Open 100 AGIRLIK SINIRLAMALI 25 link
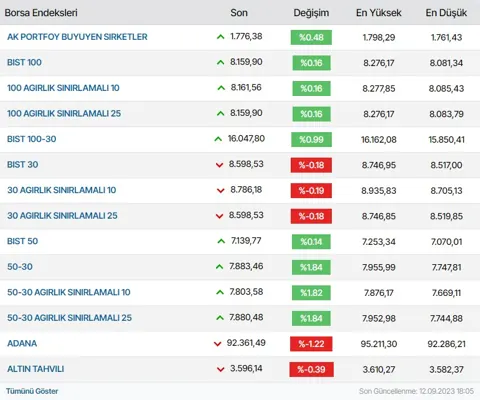480x400 pixels. coord(64,113)
